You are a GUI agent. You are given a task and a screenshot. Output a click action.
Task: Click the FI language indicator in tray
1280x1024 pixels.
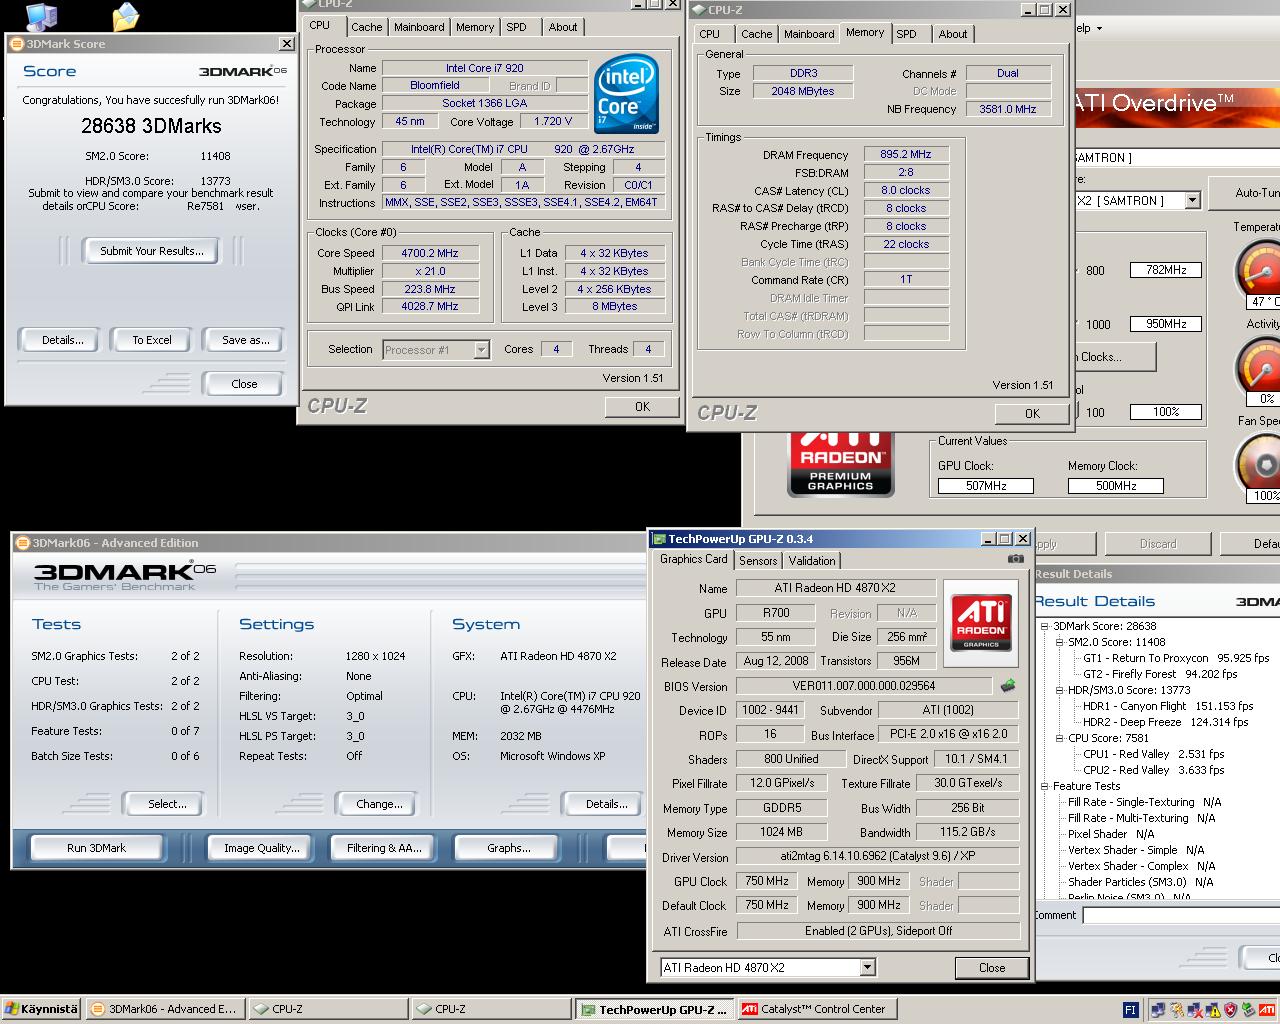1130,1010
